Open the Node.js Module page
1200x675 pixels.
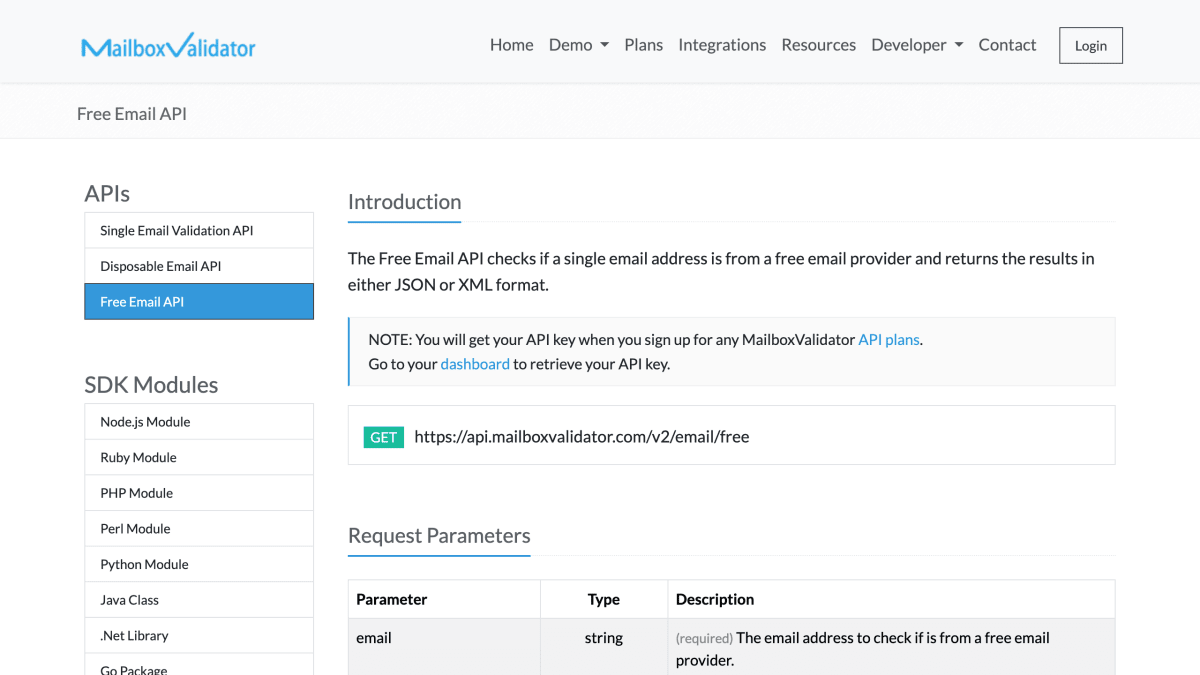(199, 422)
